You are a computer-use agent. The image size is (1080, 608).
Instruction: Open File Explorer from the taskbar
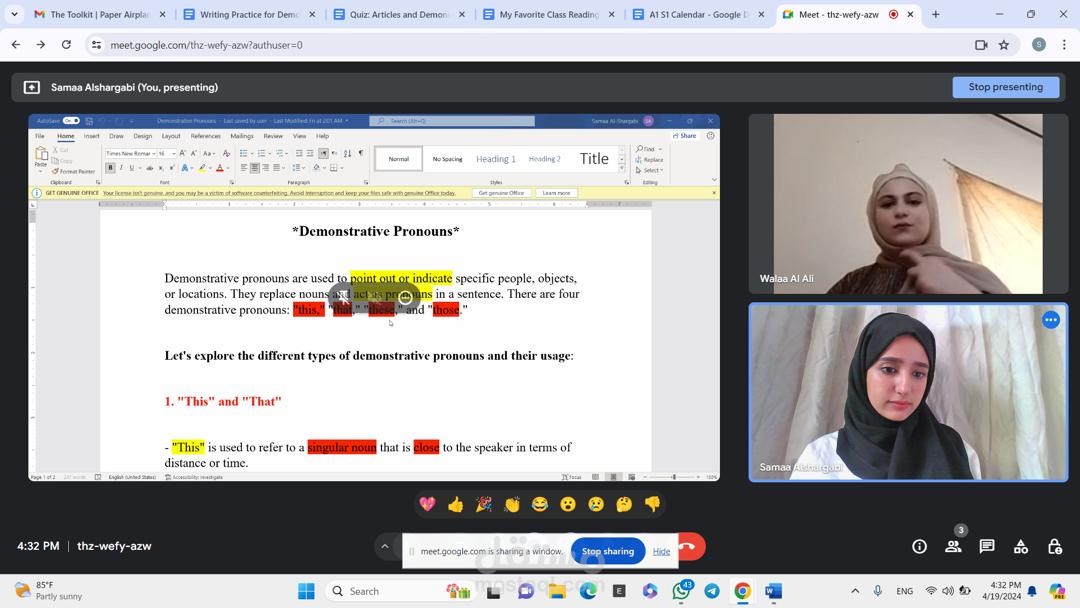tap(557, 591)
